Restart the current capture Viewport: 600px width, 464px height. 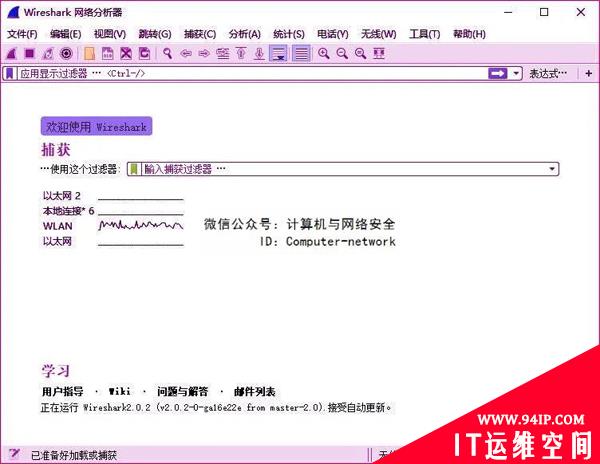48,54
